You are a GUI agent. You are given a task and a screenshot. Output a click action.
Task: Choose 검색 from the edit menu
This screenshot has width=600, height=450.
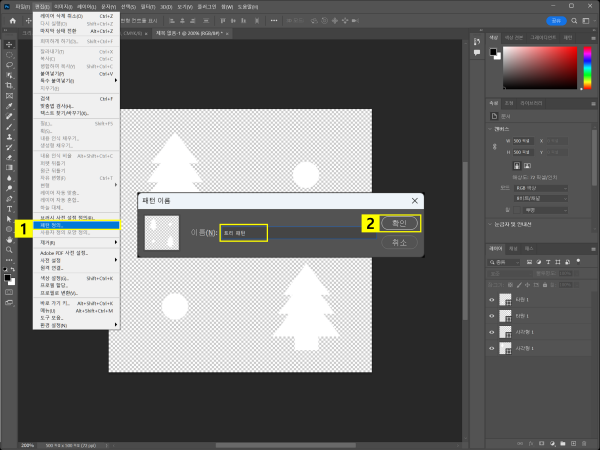77,99
